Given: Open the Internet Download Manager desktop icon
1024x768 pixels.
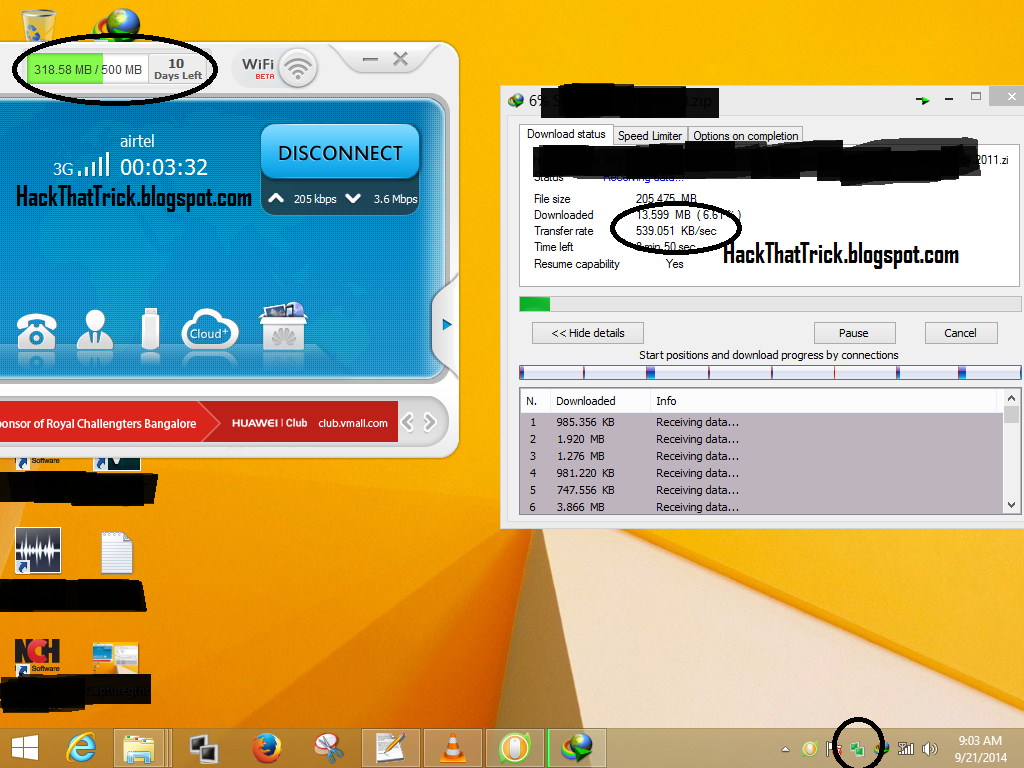Looking at the screenshot, I should [119, 24].
